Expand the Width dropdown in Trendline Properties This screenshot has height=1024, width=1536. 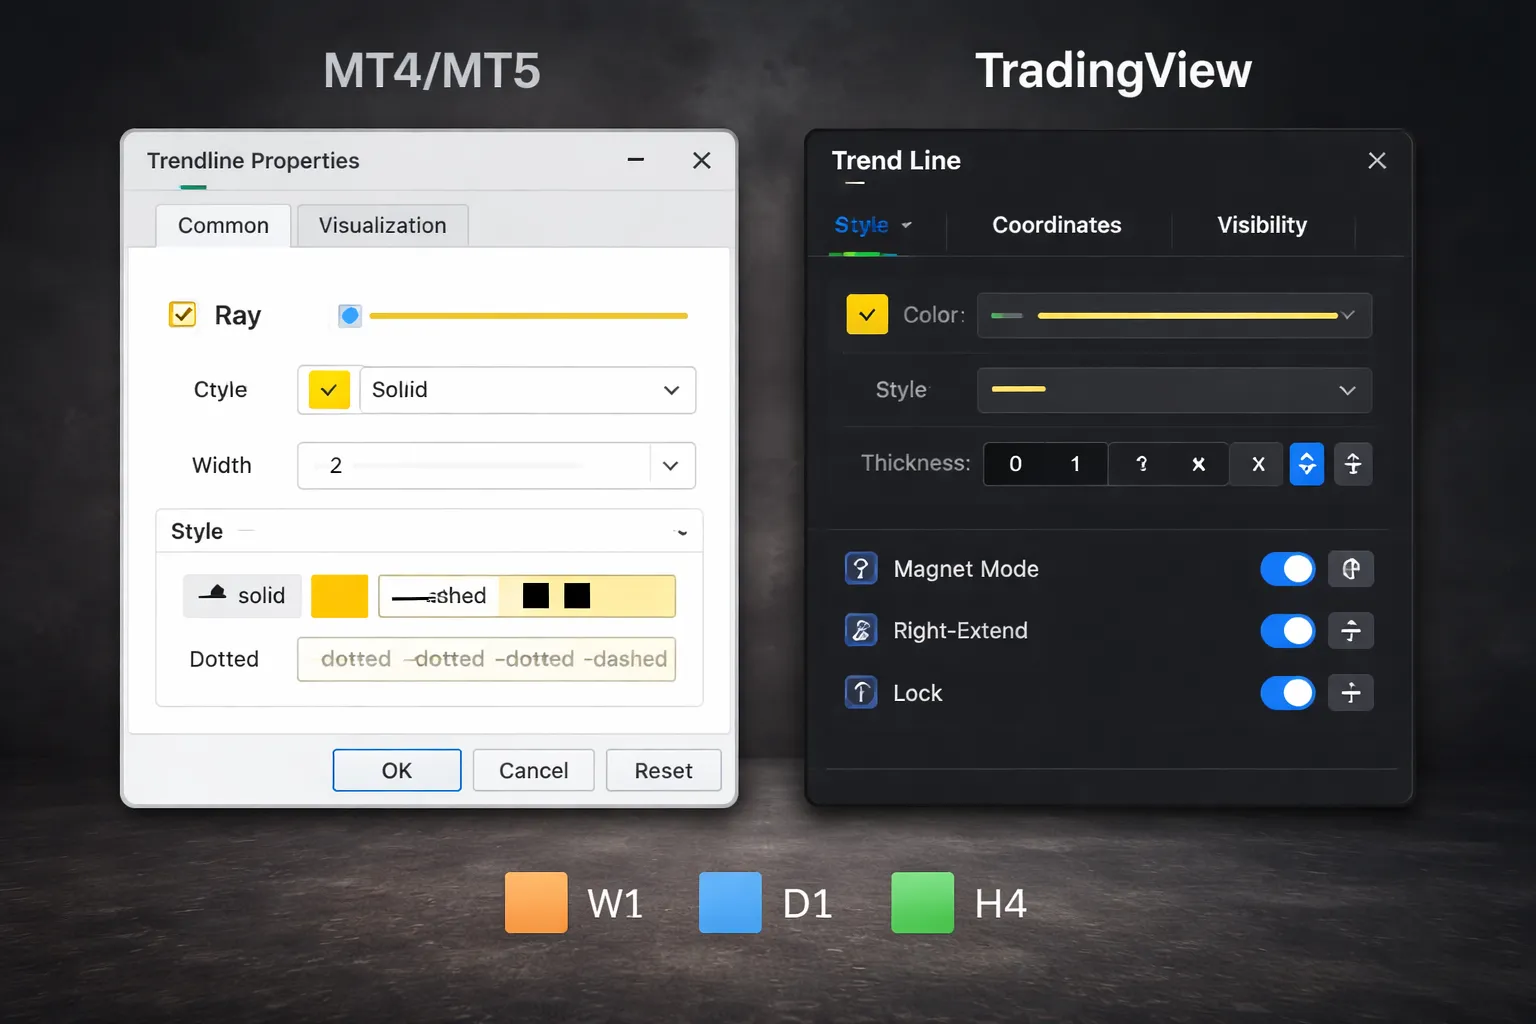671,465
